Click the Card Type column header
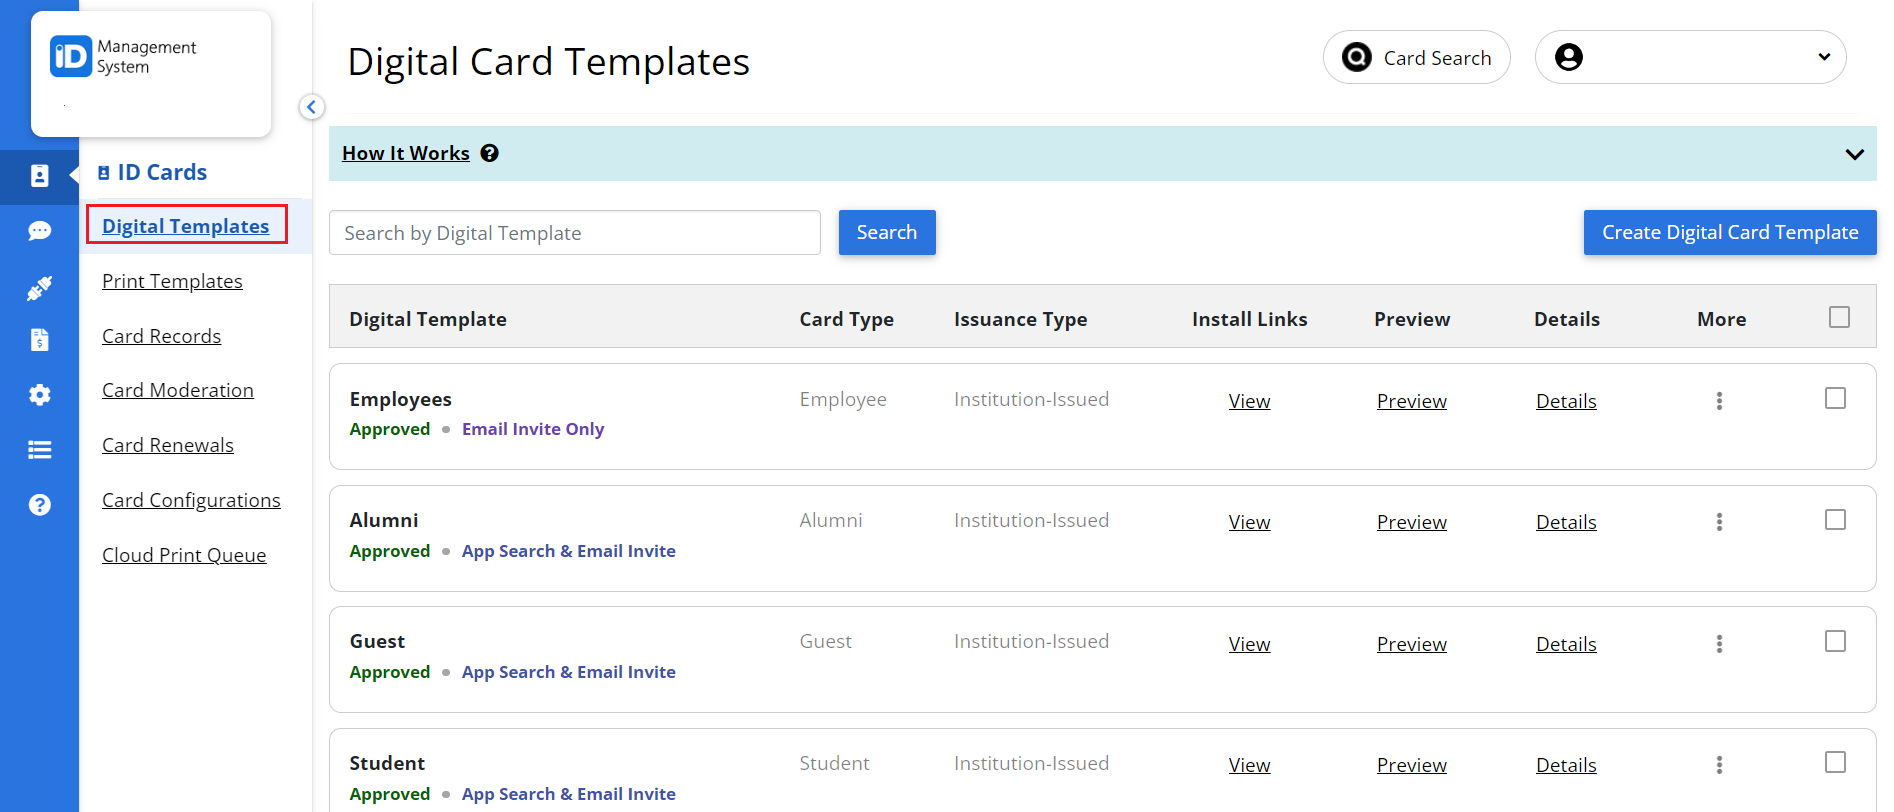The image size is (1894, 812). coord(846,319)
